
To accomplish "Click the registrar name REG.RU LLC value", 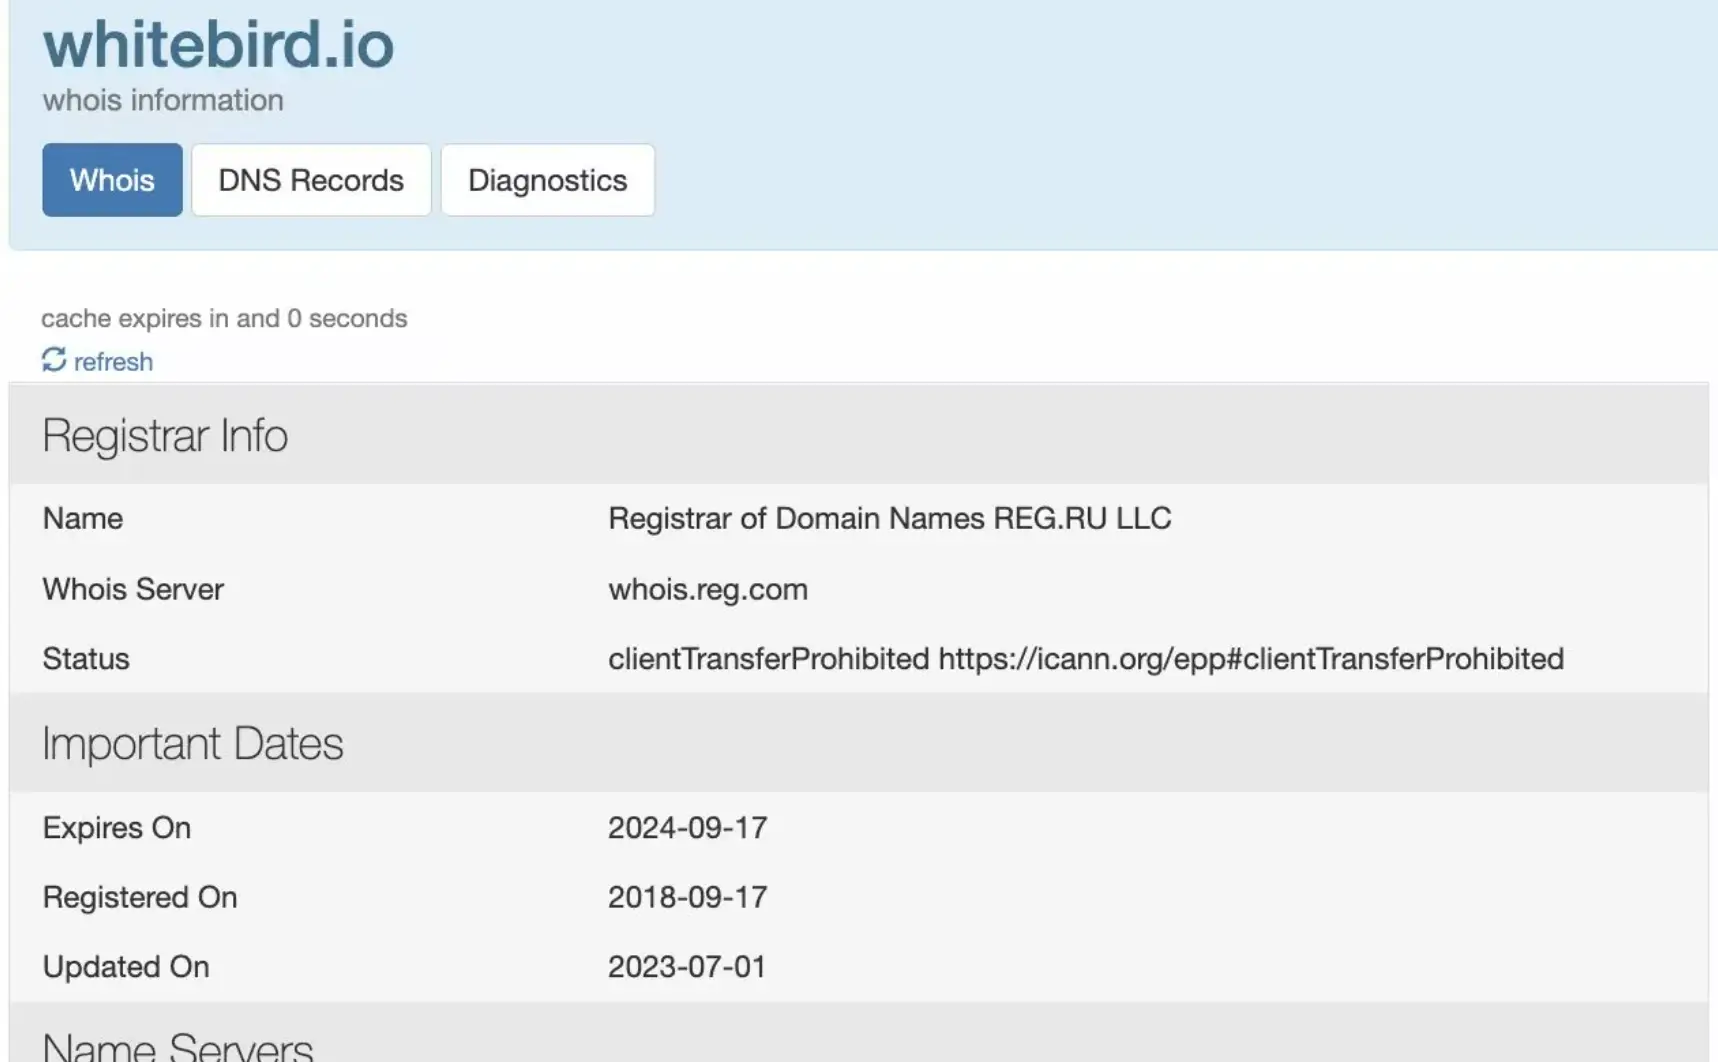I will tap(889, 518).
